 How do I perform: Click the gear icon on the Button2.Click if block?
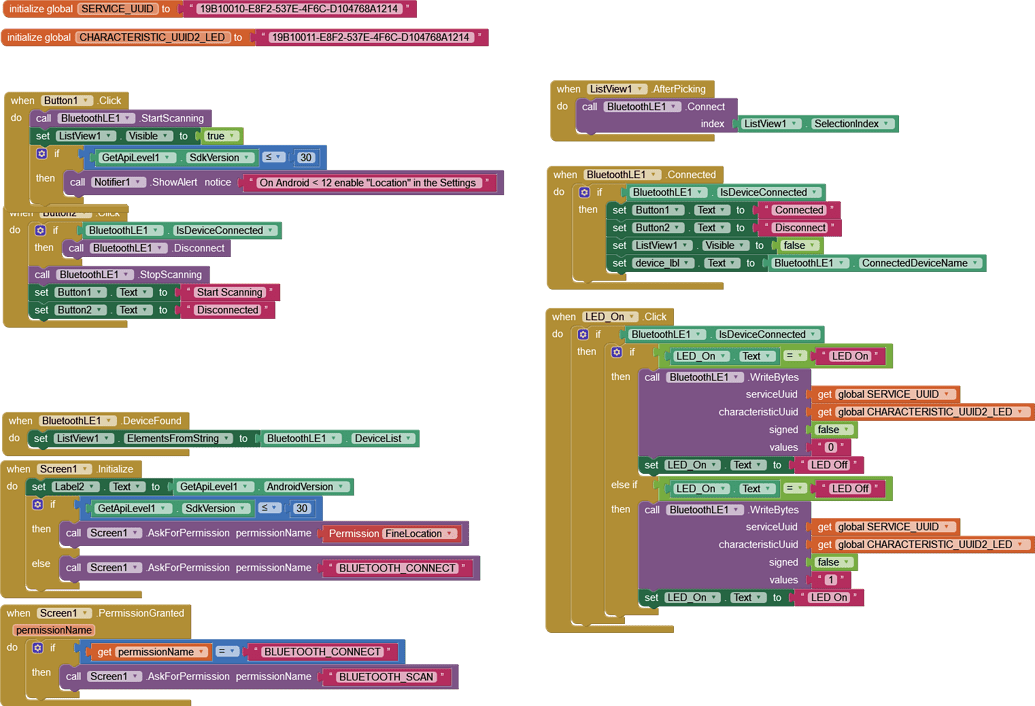click(41, 230)
